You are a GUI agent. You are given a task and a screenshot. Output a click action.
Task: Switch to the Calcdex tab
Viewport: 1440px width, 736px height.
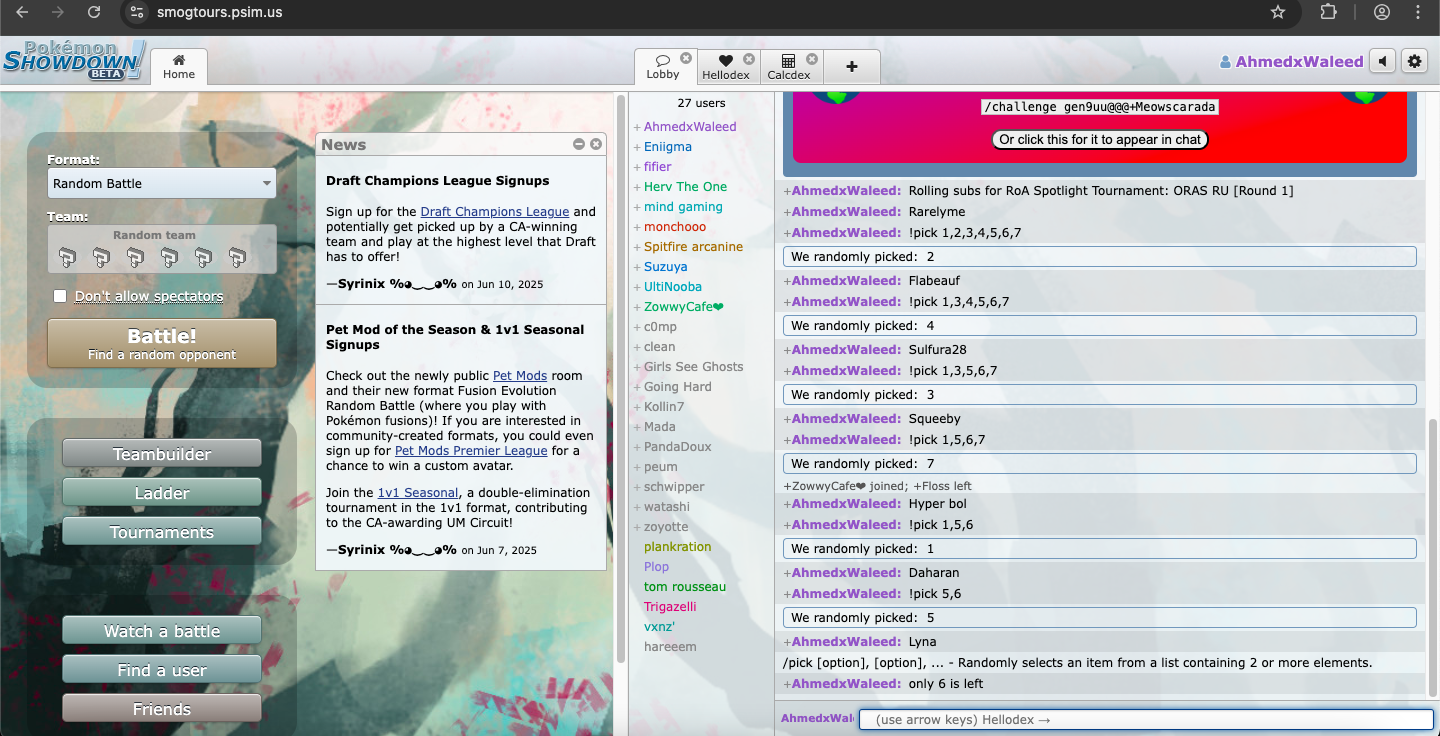click(x=789, y=66)
